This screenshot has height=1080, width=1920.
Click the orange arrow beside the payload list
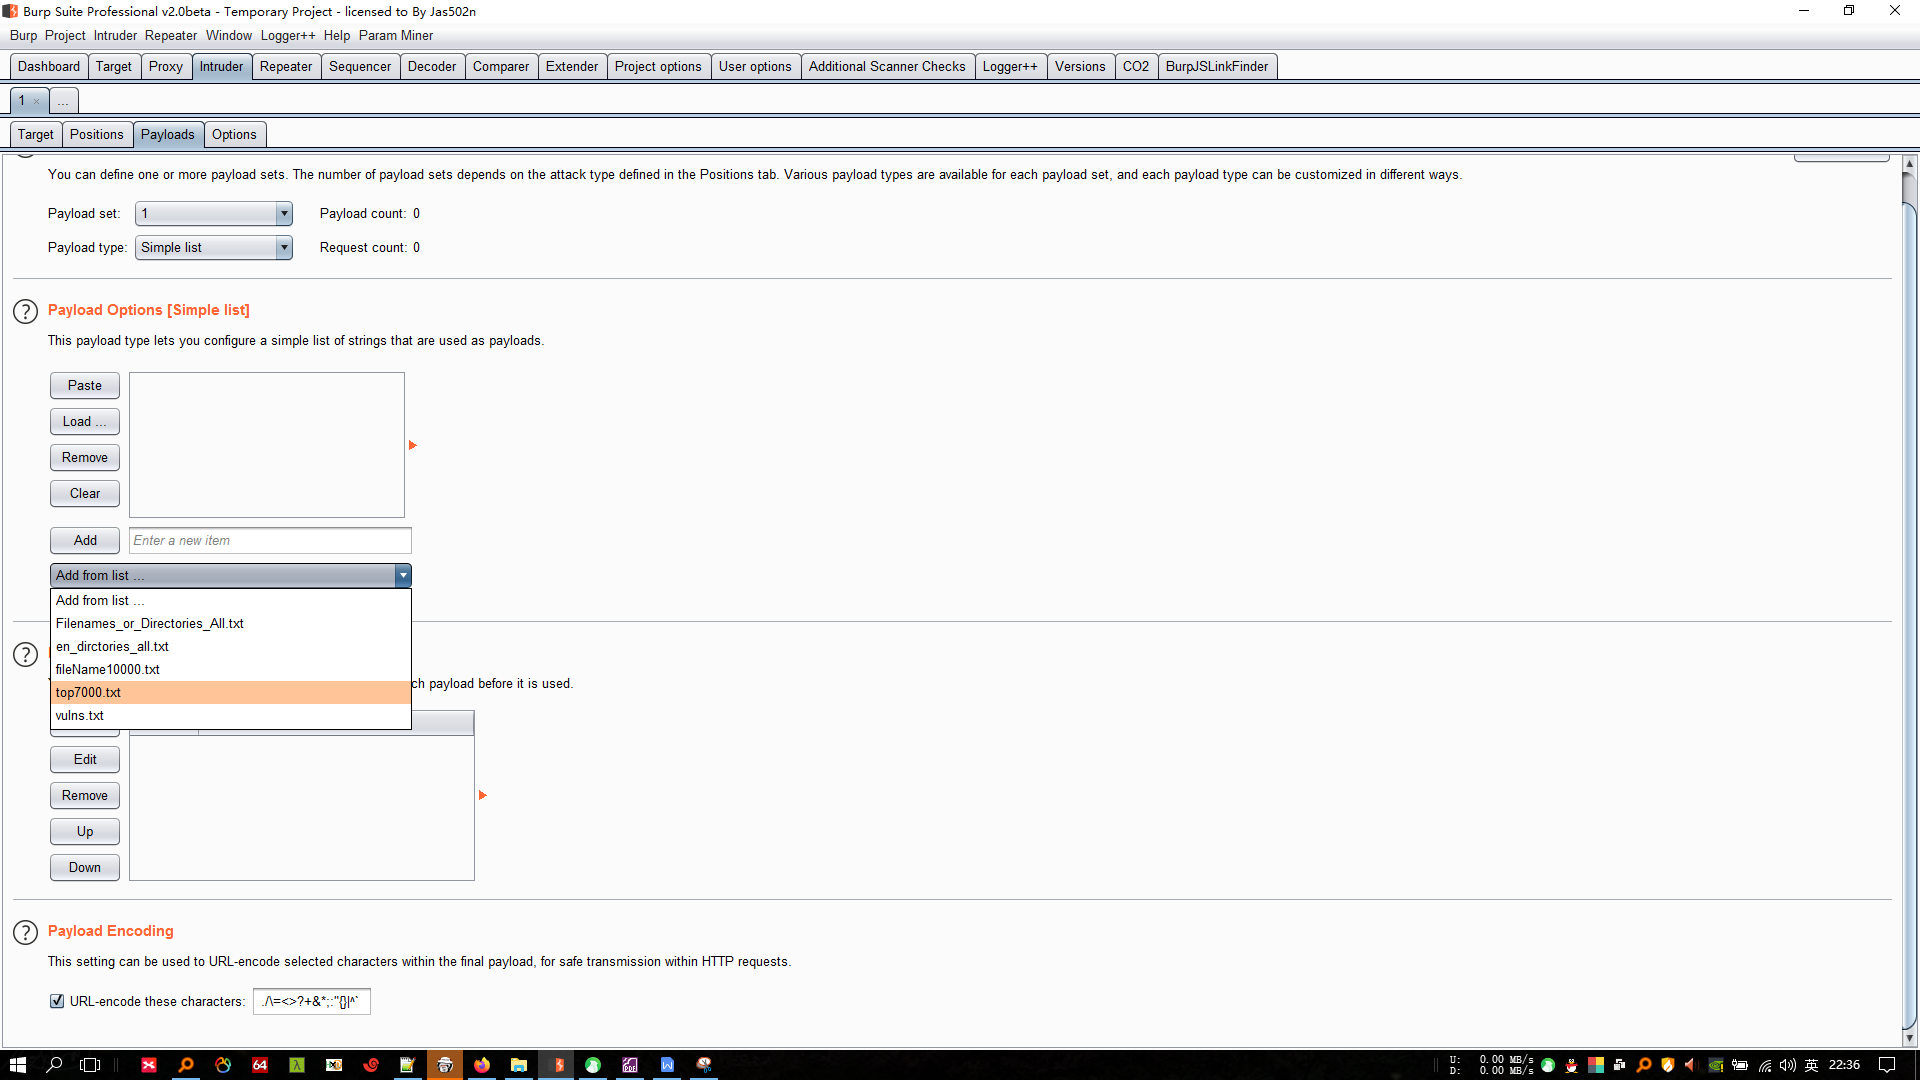tap(412, 445)
